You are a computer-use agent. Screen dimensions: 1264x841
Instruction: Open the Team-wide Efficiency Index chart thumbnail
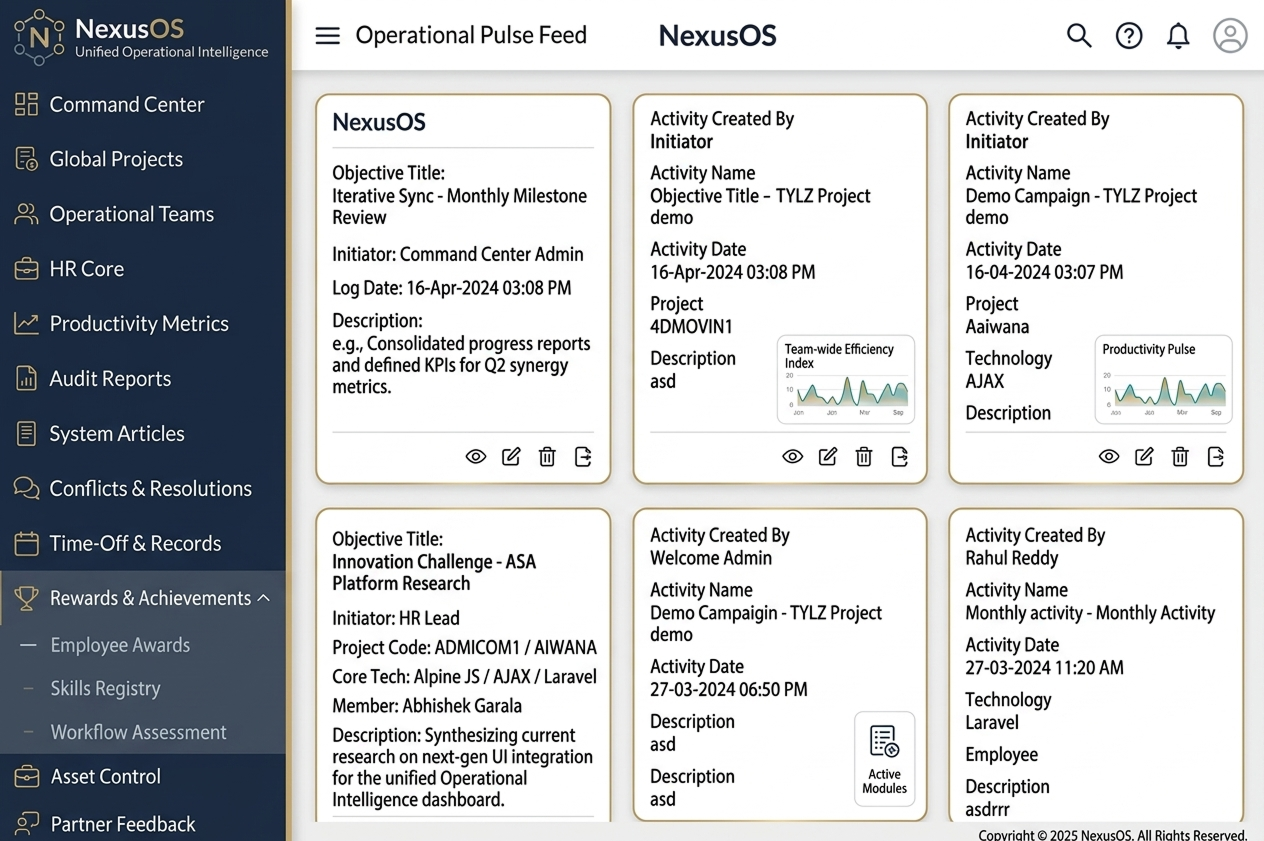(846, 380)
